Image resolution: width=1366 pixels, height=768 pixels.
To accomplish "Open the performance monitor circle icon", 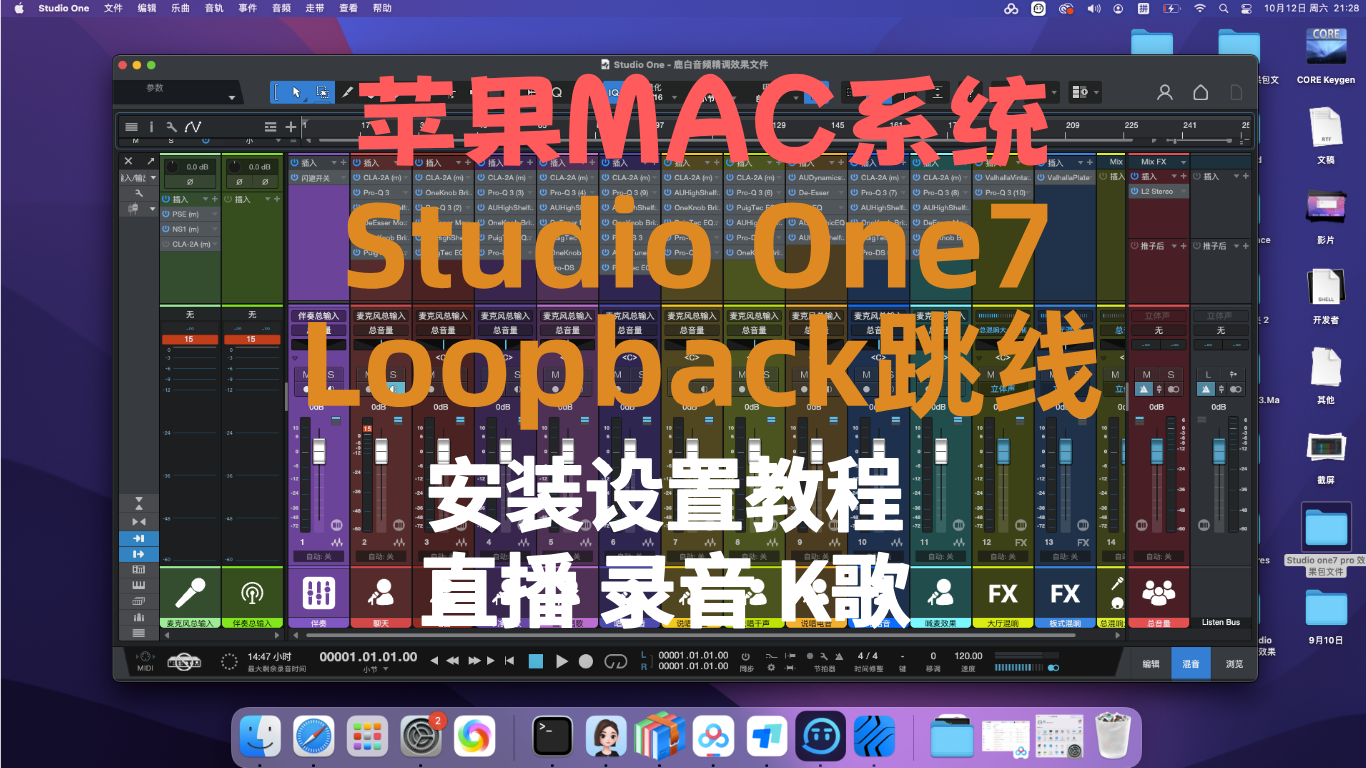I will coord(229,661).
